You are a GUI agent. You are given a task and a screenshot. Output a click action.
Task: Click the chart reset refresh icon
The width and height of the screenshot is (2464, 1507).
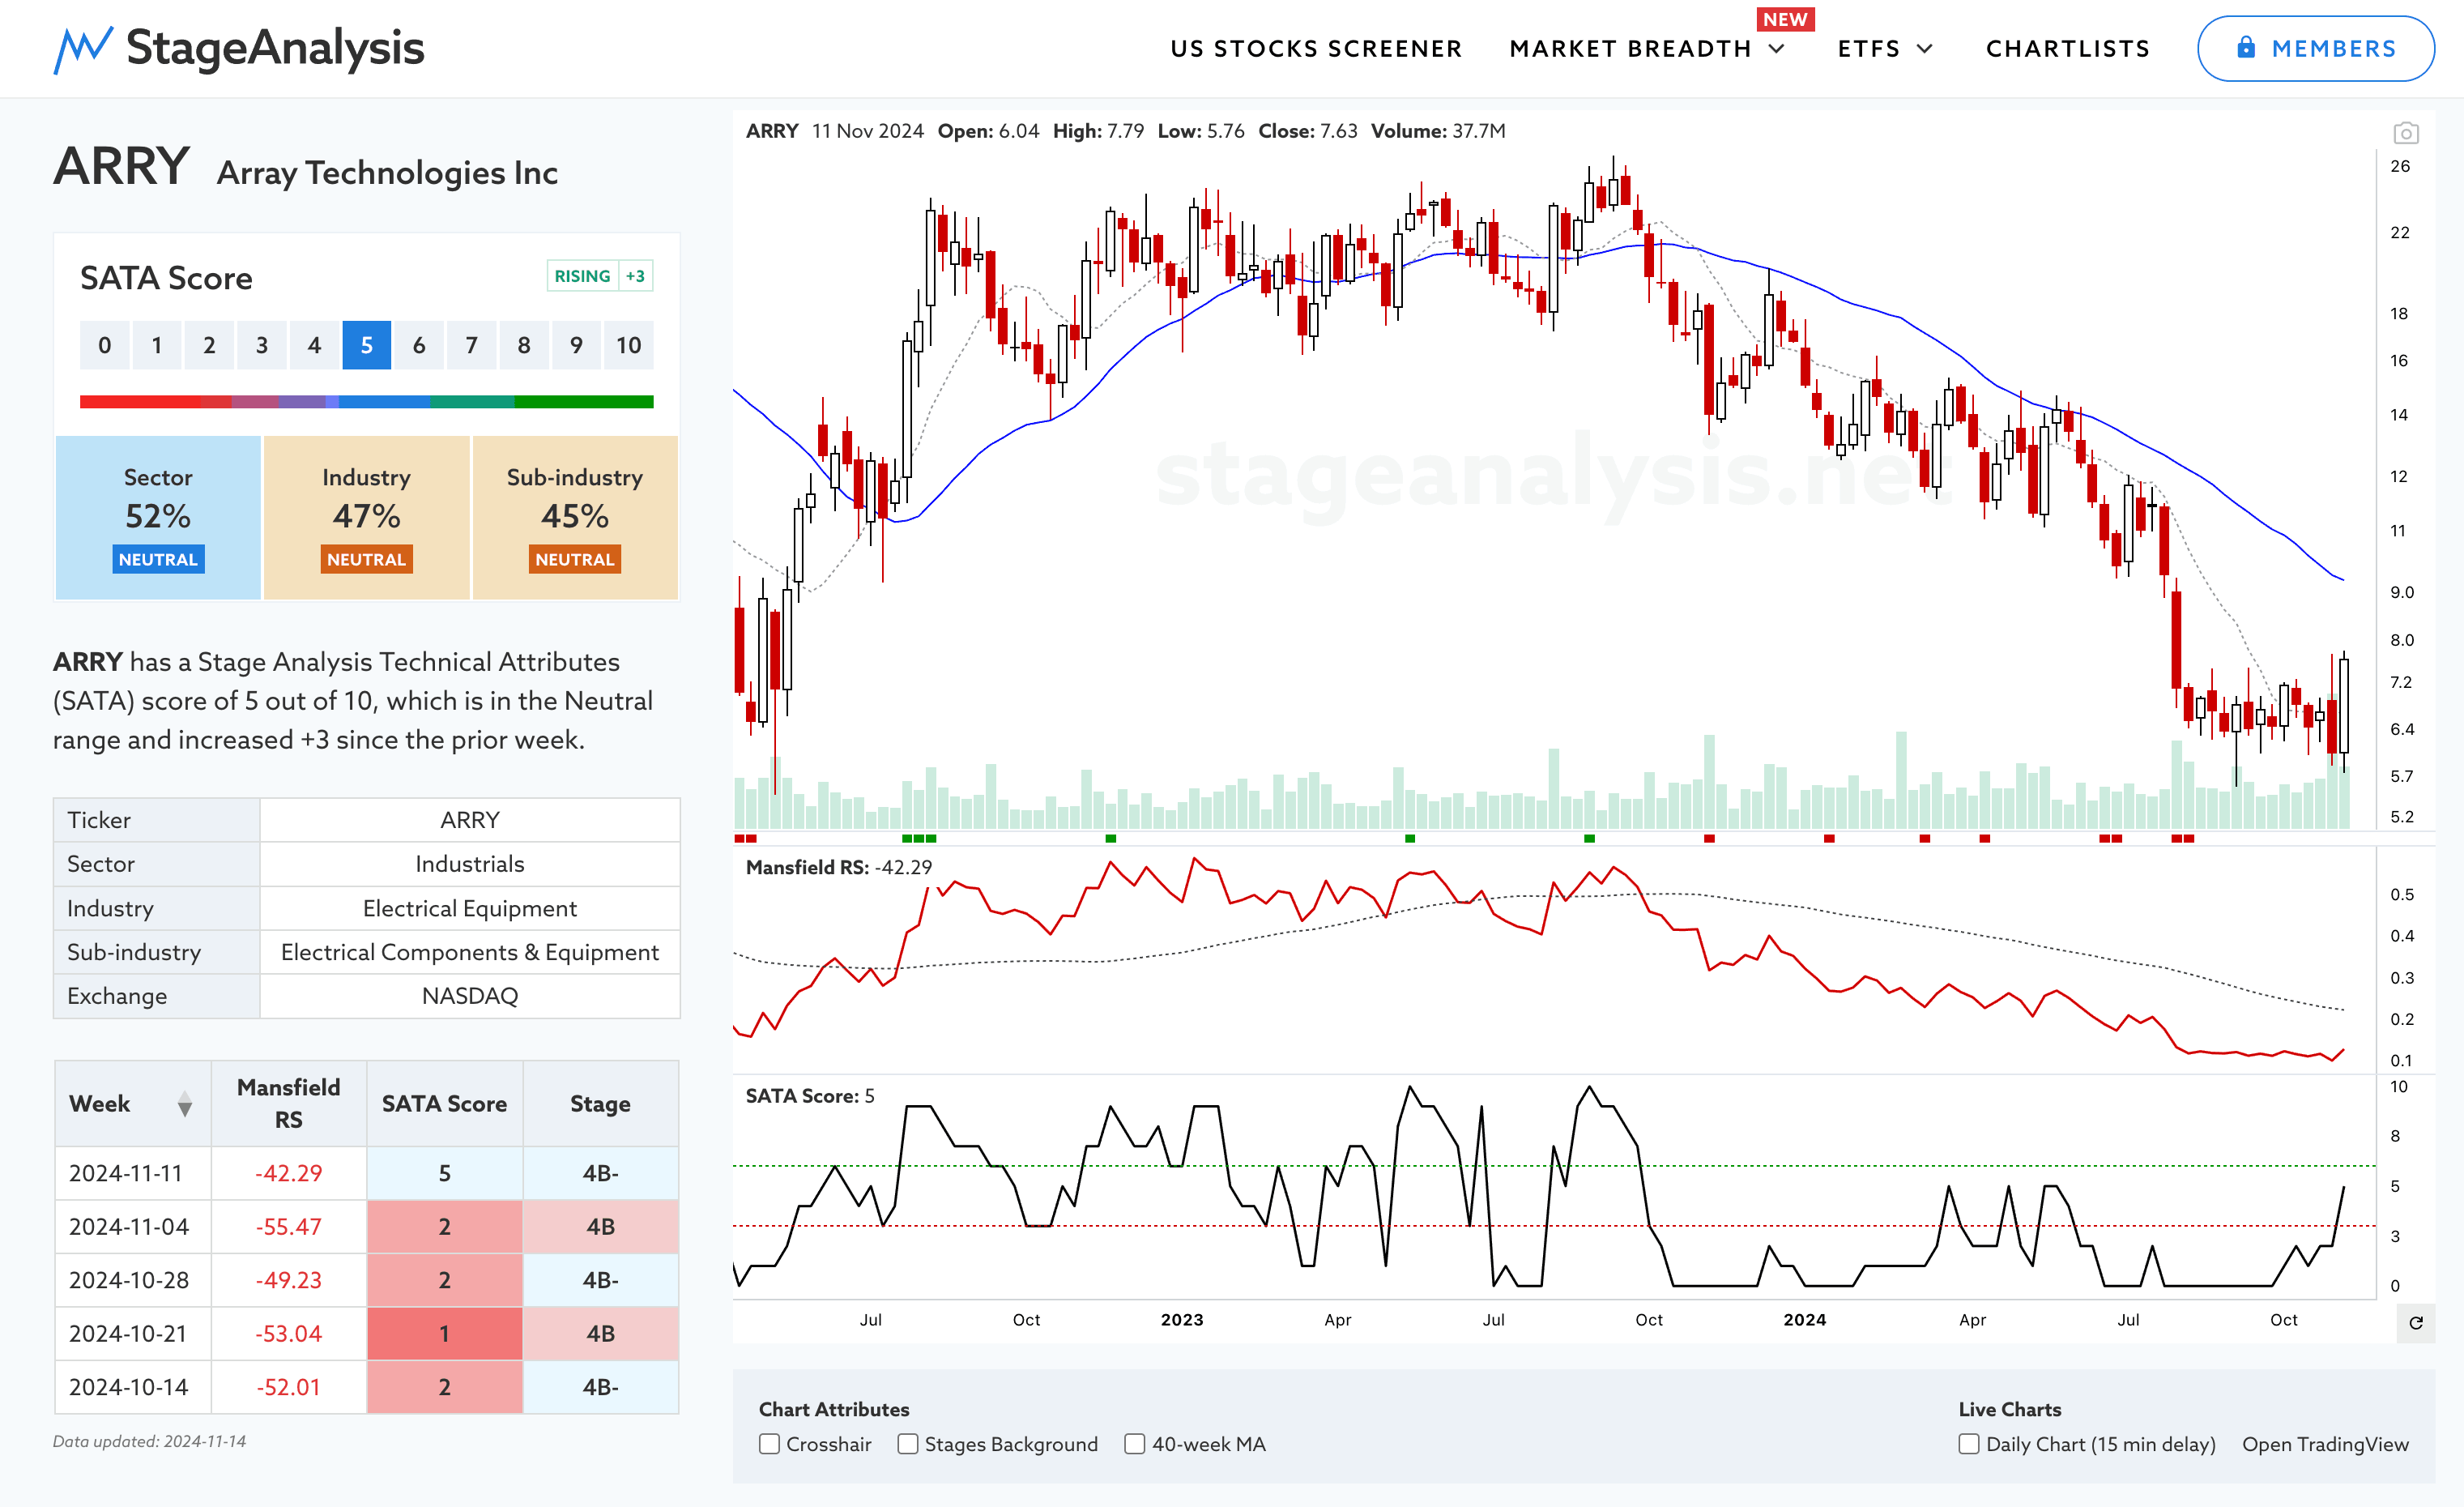(2415, 1323)
